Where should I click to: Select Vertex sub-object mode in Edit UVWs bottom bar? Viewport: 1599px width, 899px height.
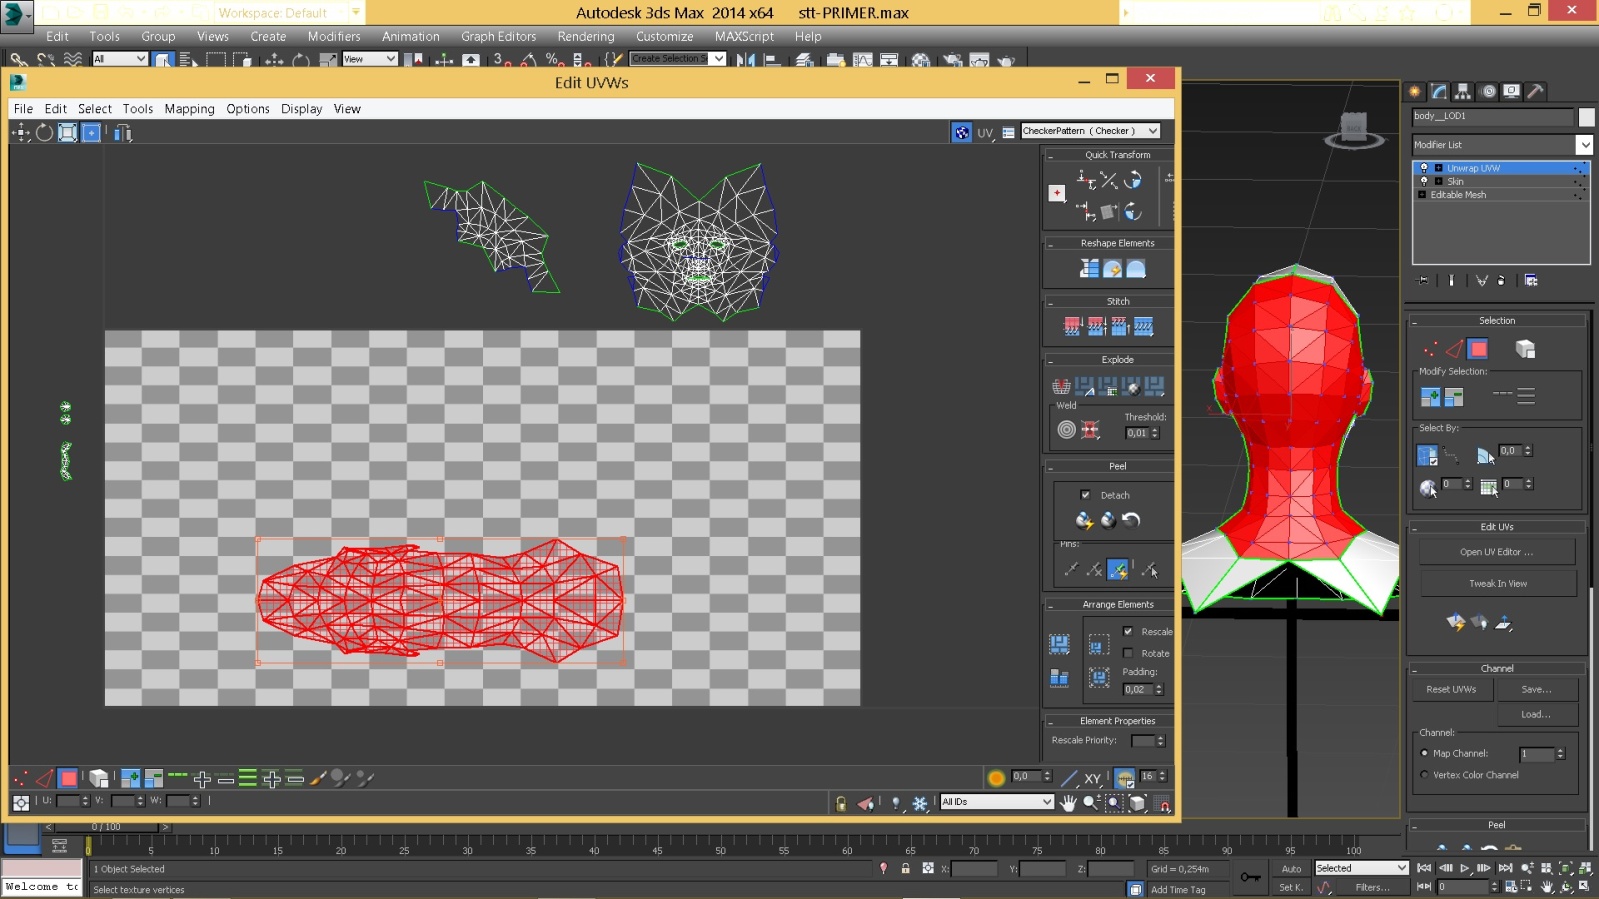[x=21, y=778]
